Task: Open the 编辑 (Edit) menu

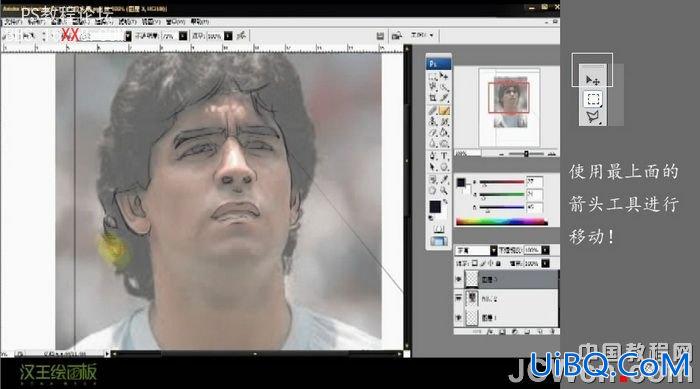Action: [x=35, y=21]
